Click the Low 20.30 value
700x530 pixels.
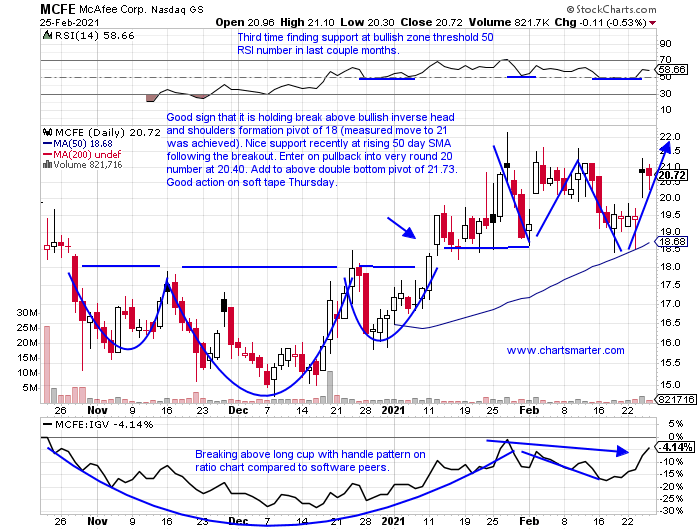click(x=368, y=22)
